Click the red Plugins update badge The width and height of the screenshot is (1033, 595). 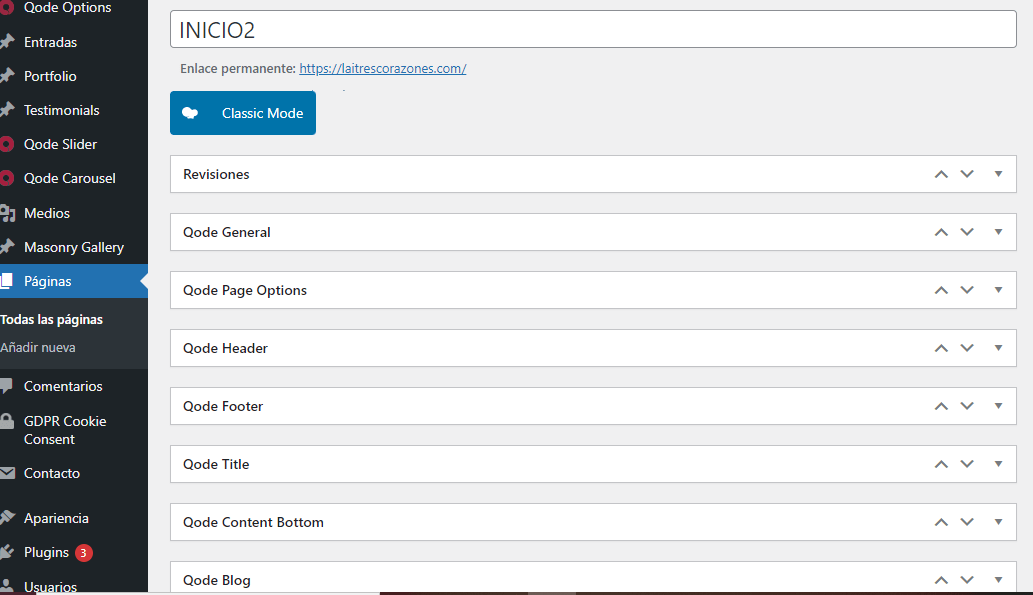[83, 553]
